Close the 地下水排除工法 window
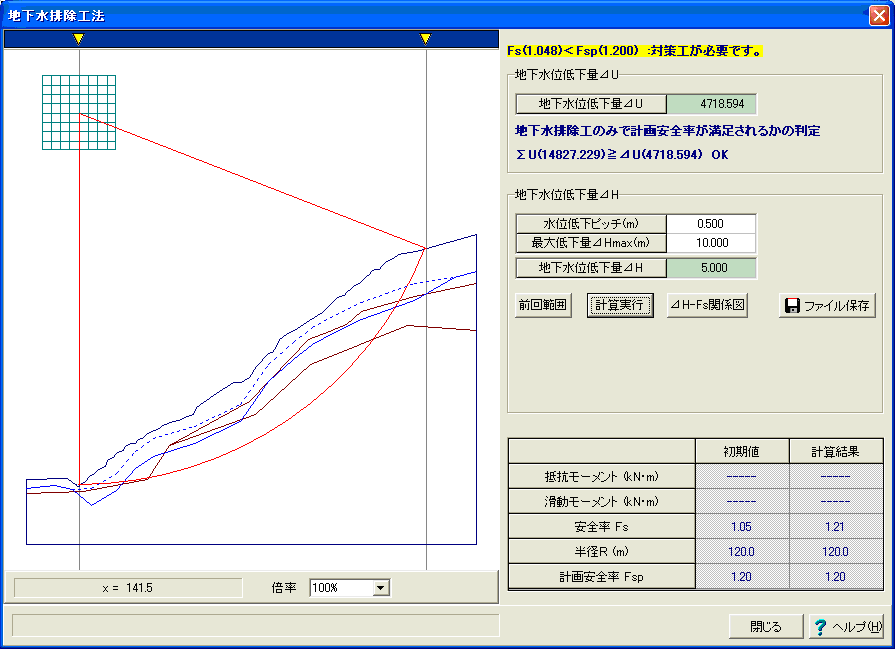The height and width of the screenshot is (649, 895). (x=878, y=15)
